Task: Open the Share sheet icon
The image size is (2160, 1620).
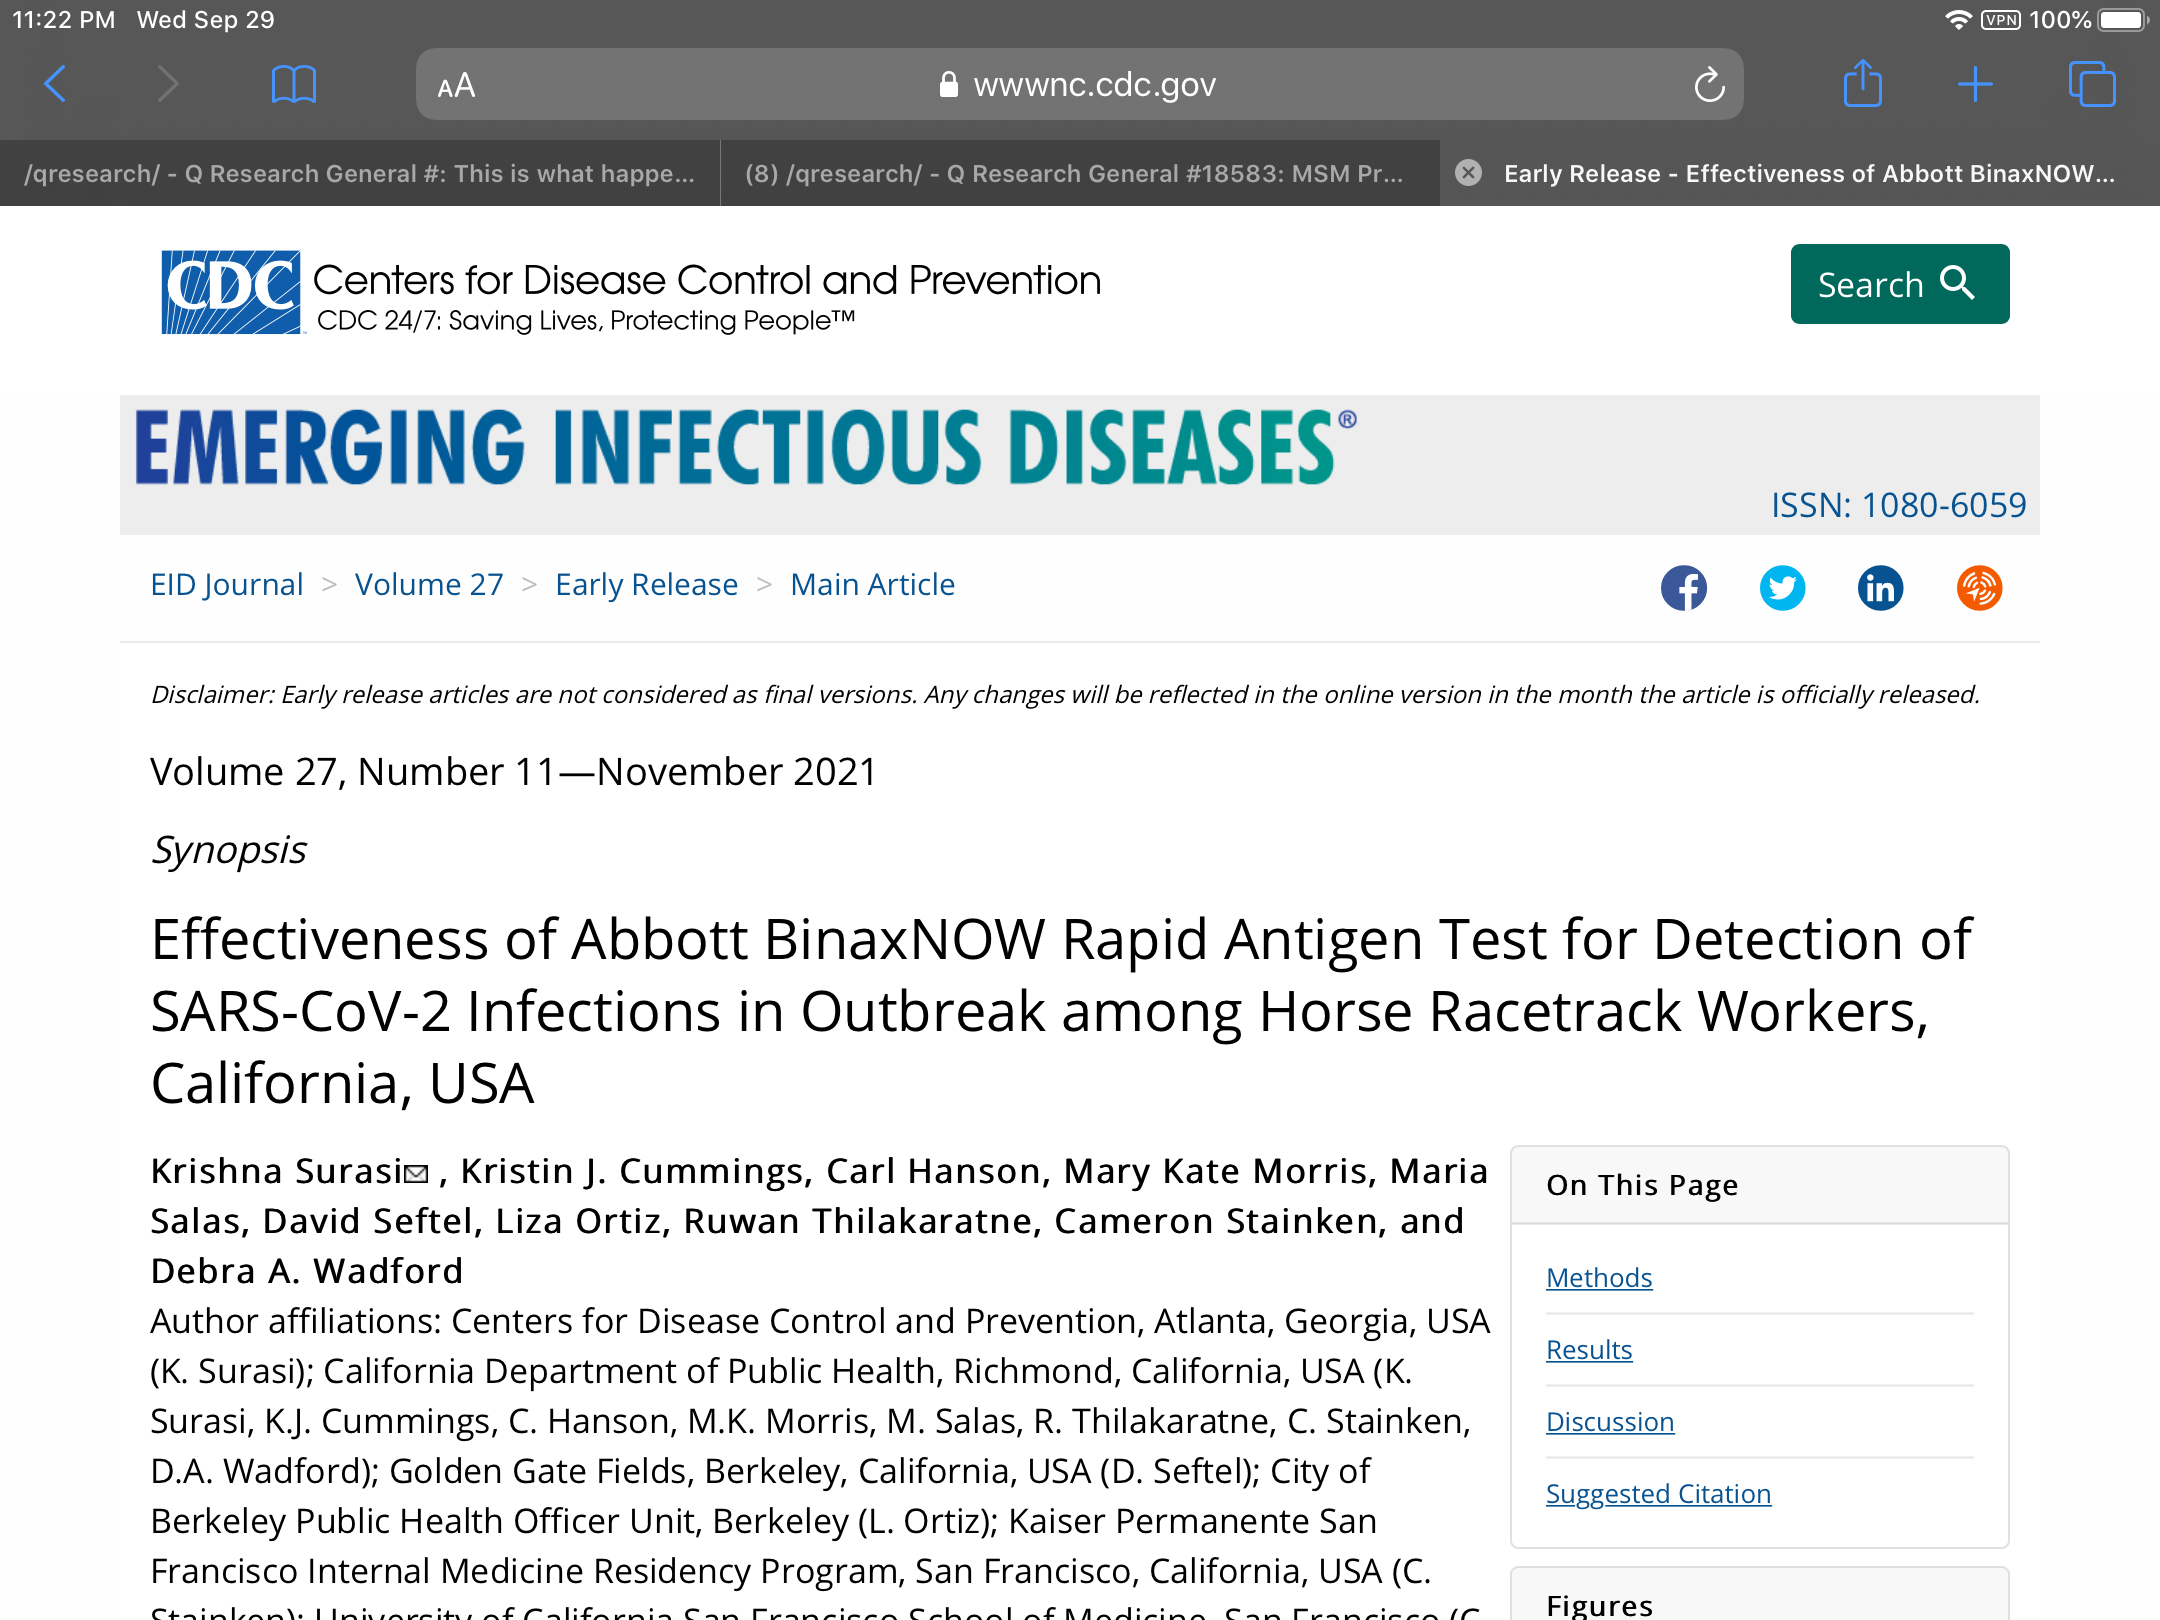Action: (1862, 84)
